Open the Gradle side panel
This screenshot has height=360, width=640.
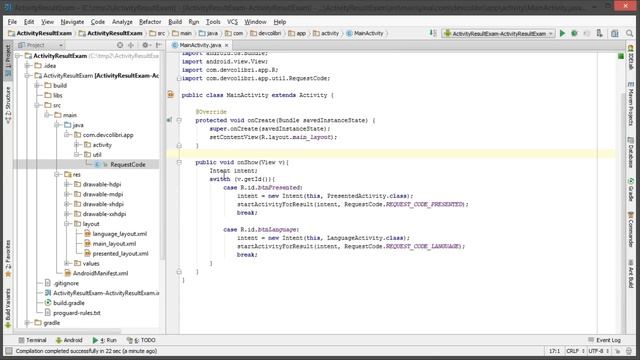click(631, 190)
